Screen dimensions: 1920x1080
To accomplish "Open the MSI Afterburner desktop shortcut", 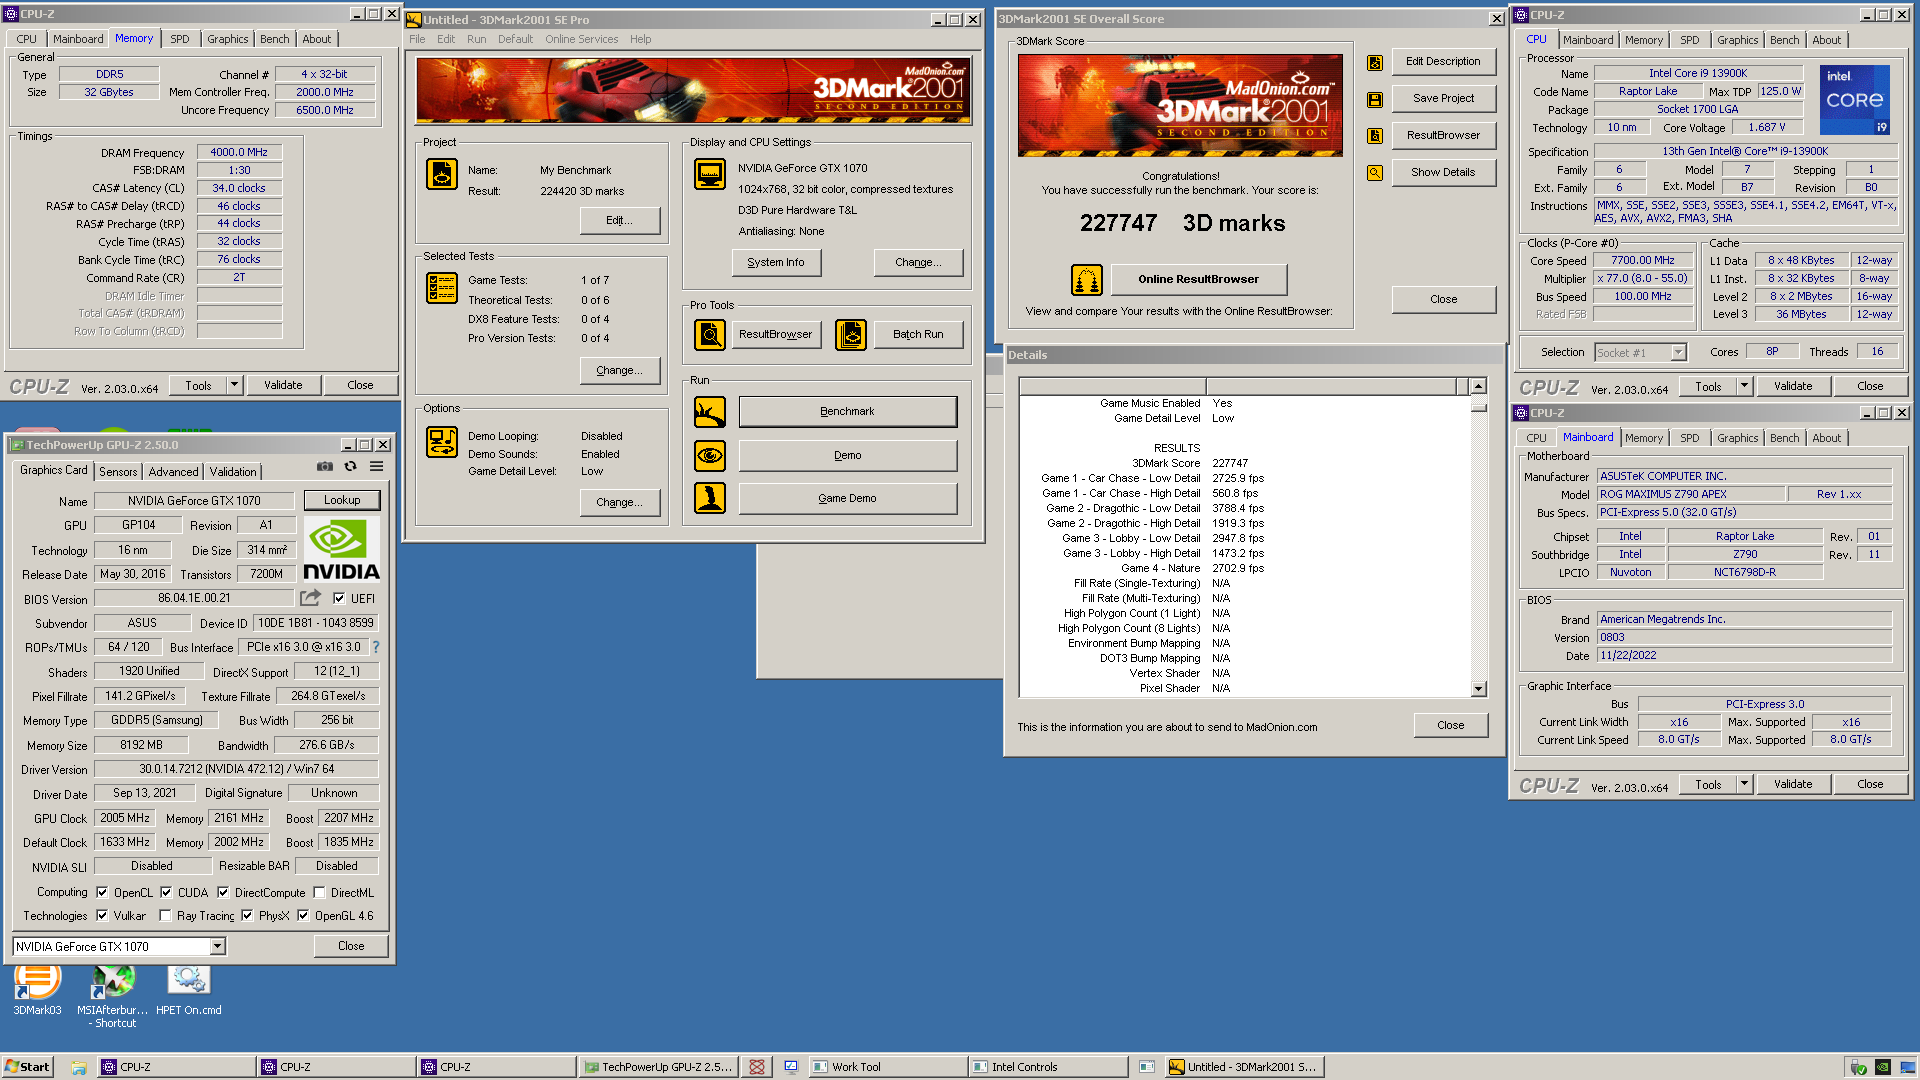I will click(x=112, y=996).
